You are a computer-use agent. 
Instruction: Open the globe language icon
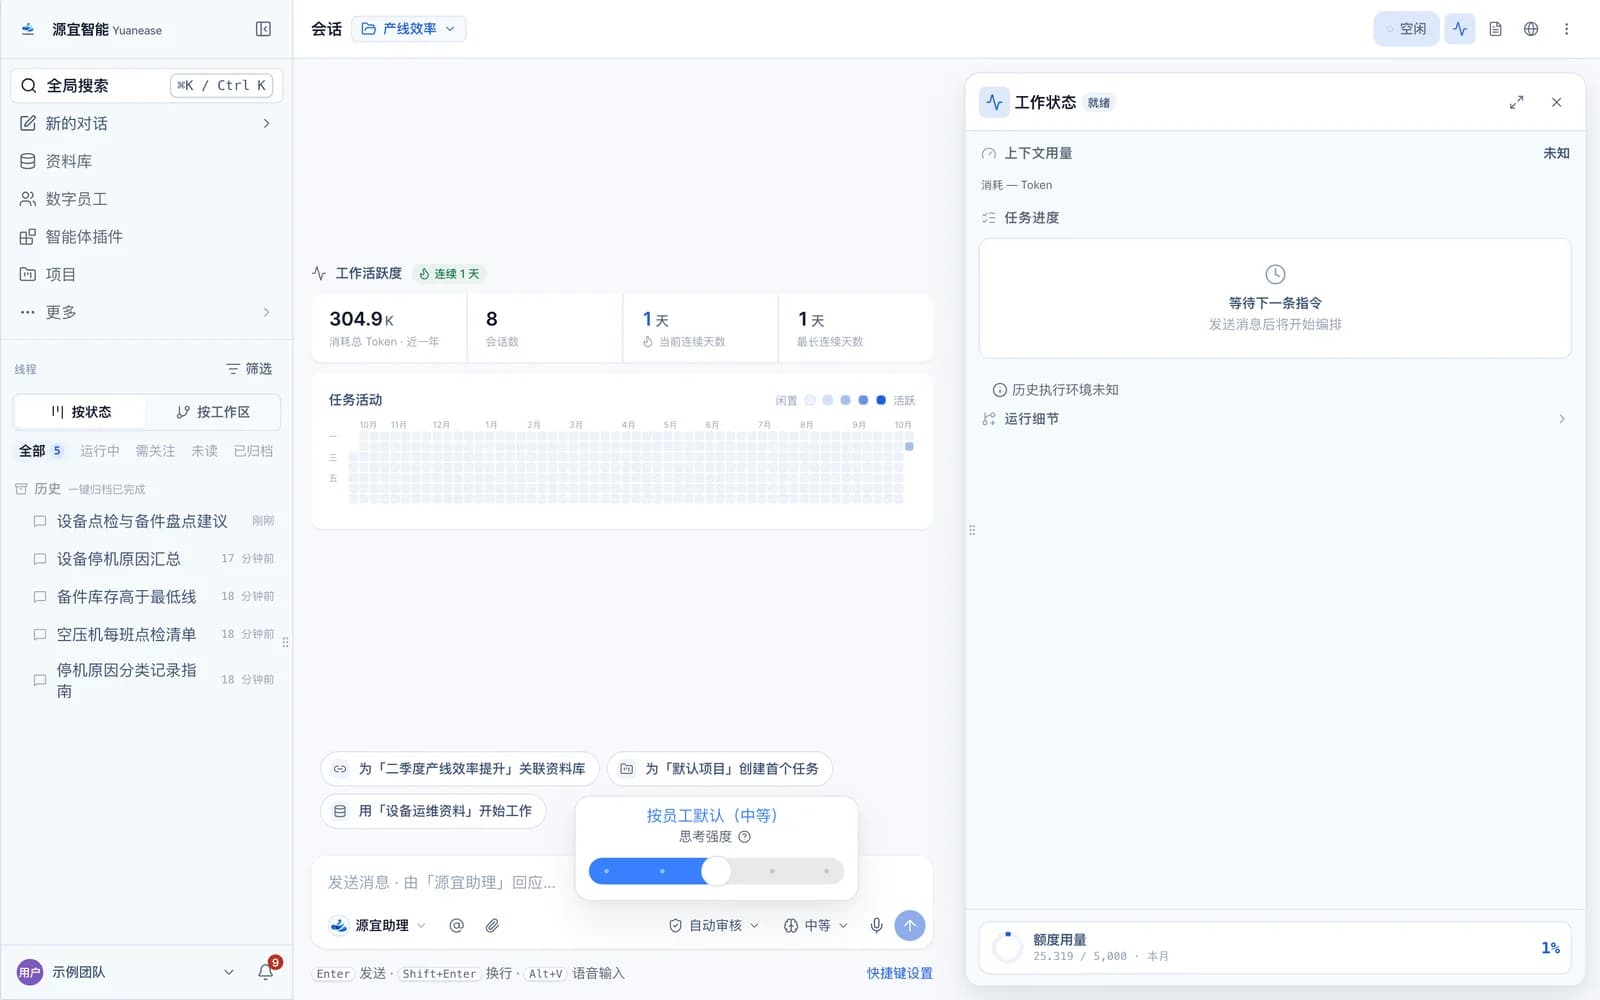pyautogui.click(x=1531, y=29)
